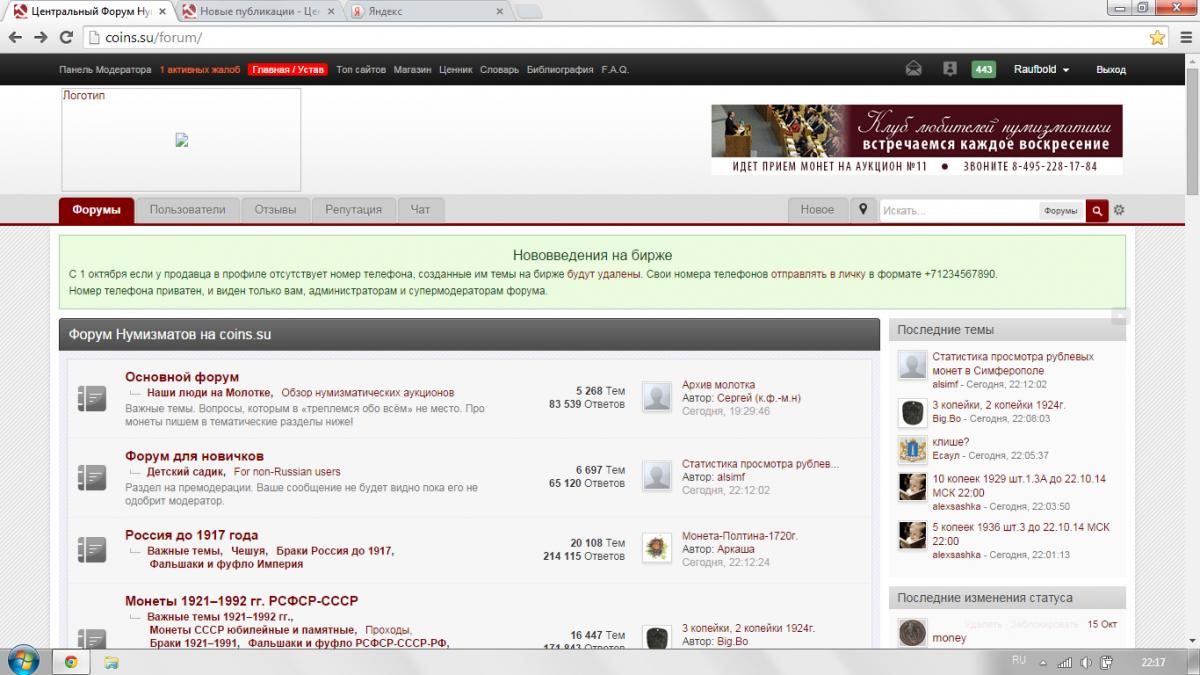Viewport: 1200px width, 675px height.
Task: Click the forum icon beside Форум для новичков
Action: coord(91,476)
